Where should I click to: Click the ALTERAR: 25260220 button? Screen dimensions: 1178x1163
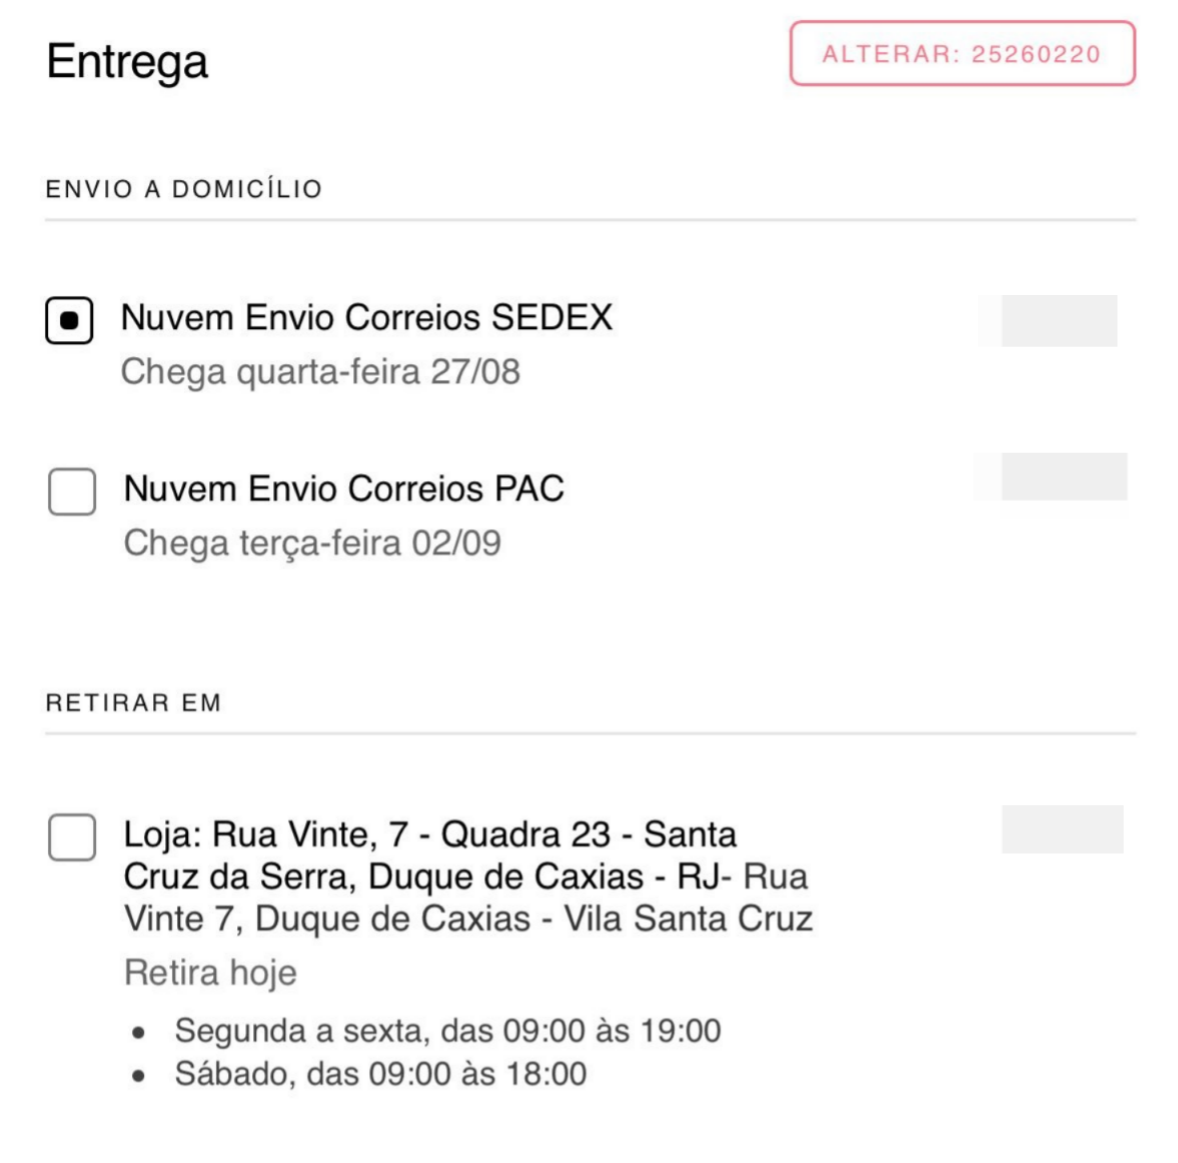(x=962, y=53)
